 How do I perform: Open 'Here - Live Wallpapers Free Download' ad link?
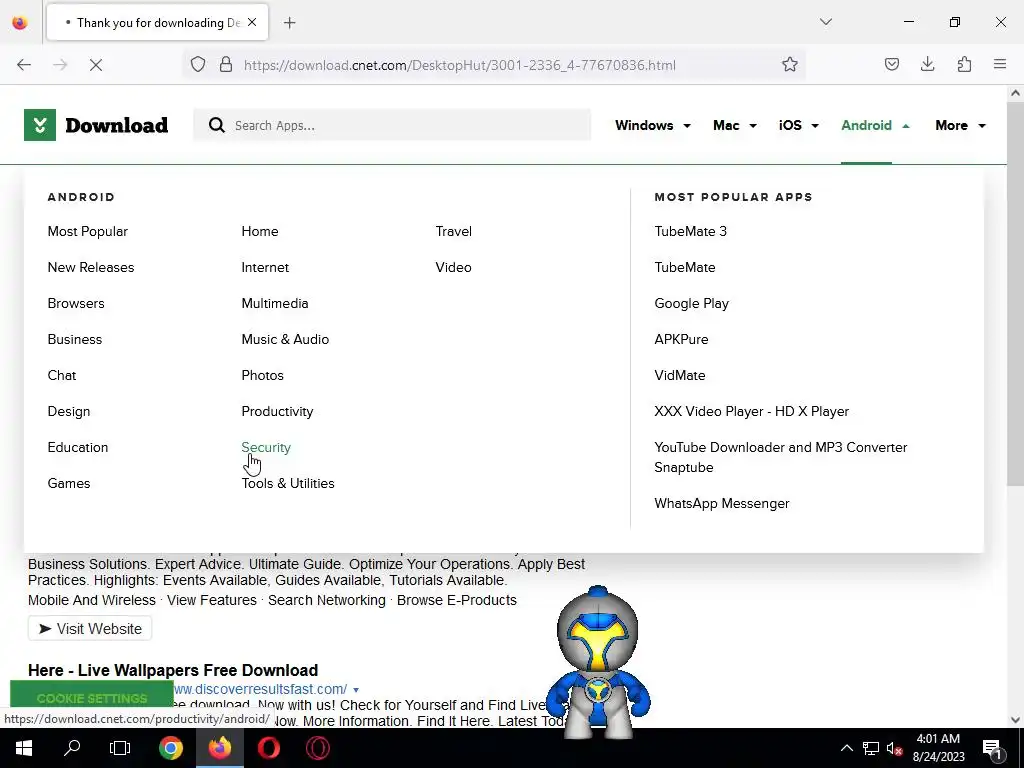(x=173, y=670)
